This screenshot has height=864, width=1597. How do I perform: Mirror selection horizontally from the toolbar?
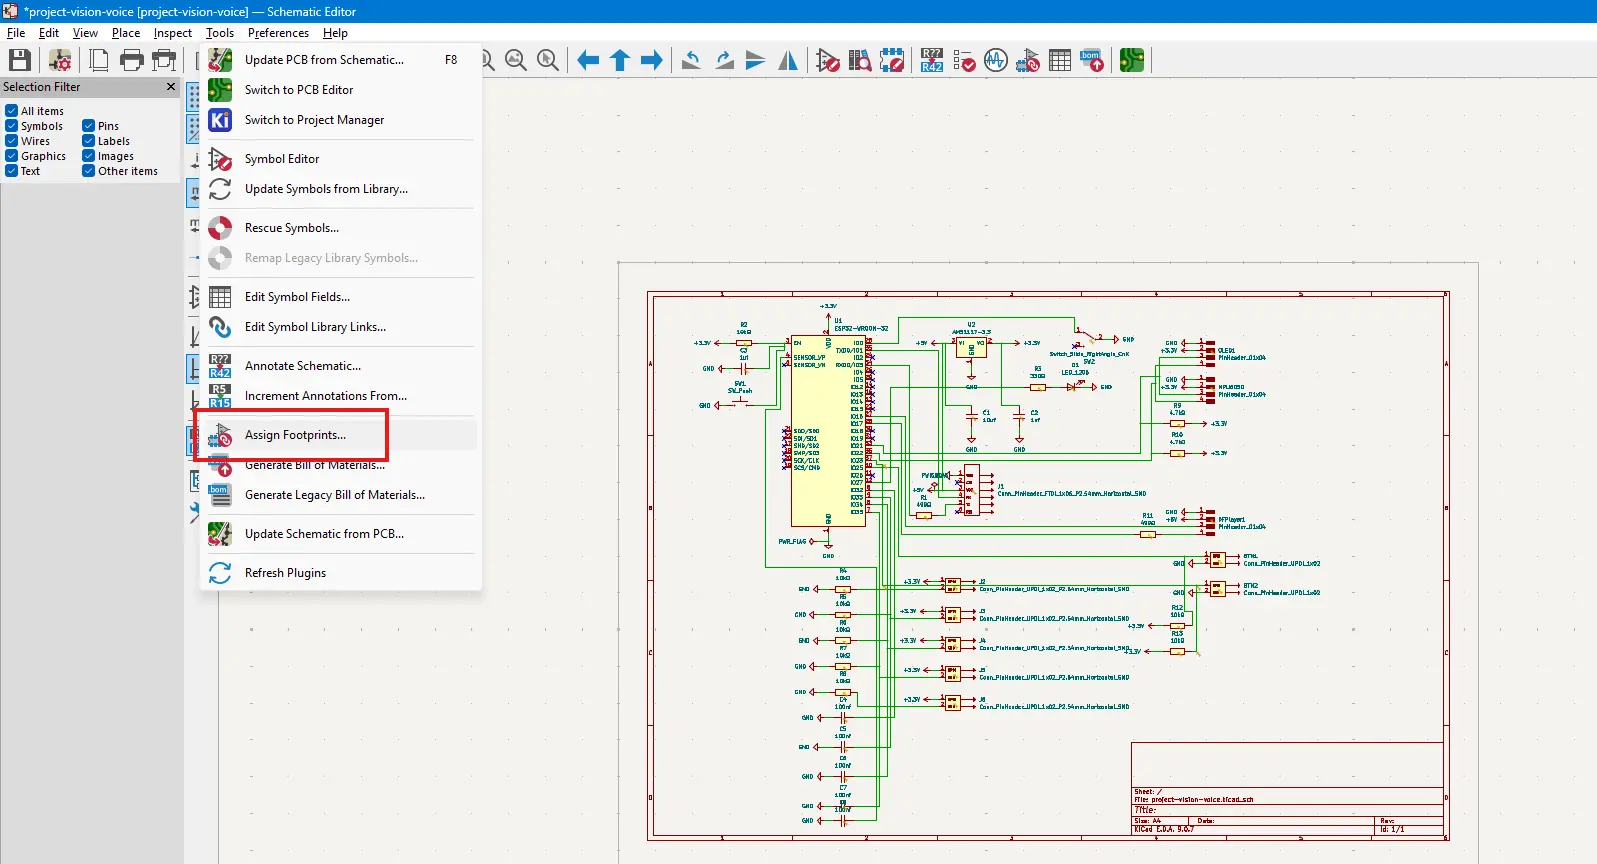point(788,61)
